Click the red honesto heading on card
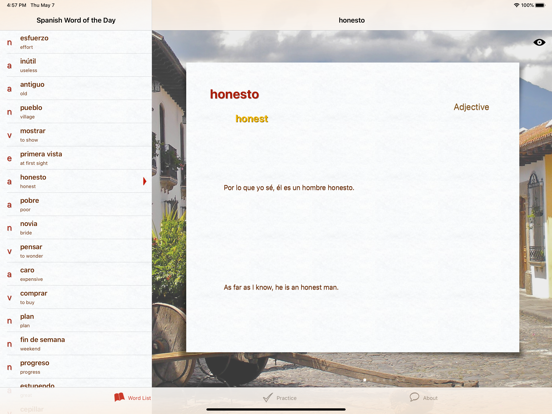Screen dimensions: 552x414 [234, 94]
